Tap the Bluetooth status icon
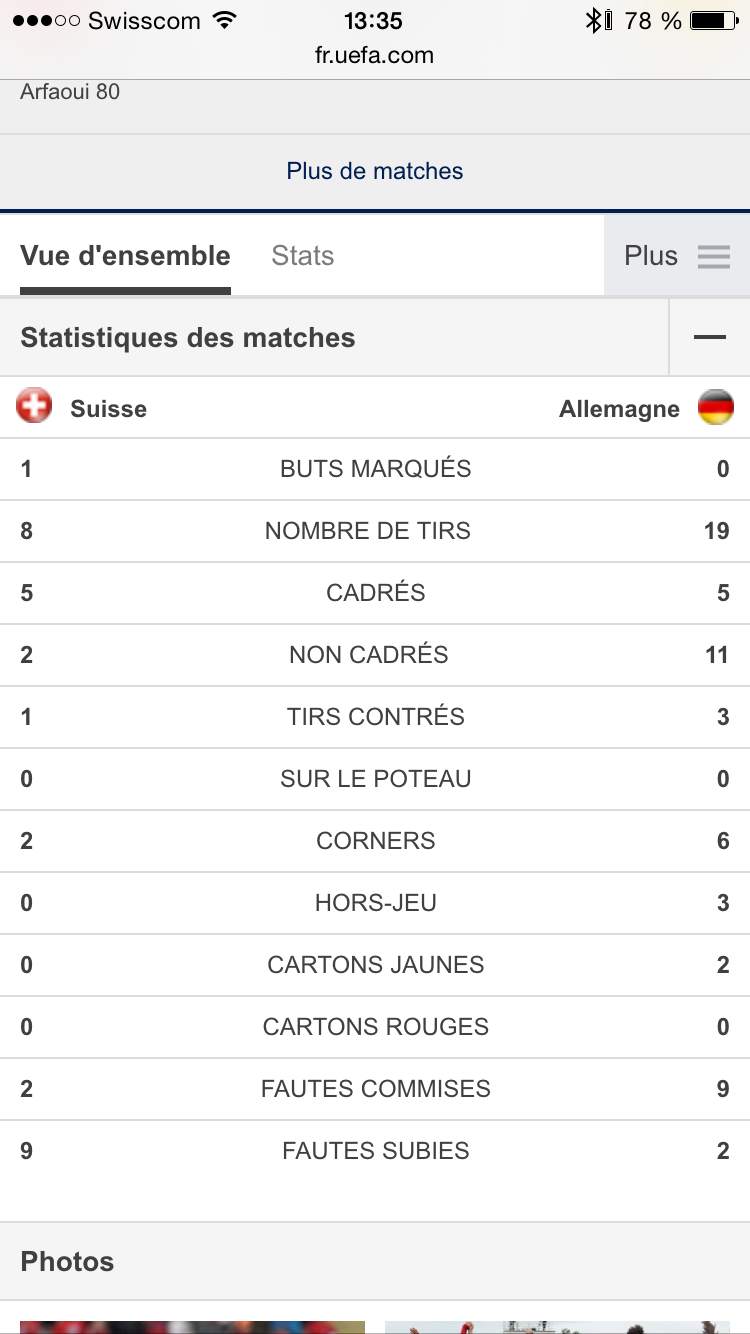Screen dimensions: 750x1334 (x=593, y=20)
